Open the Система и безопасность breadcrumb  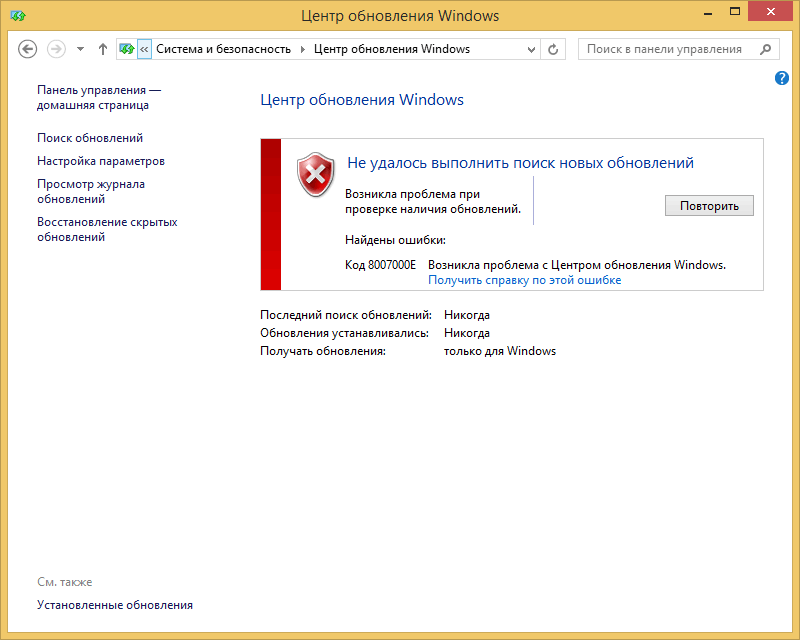[223, 49]
